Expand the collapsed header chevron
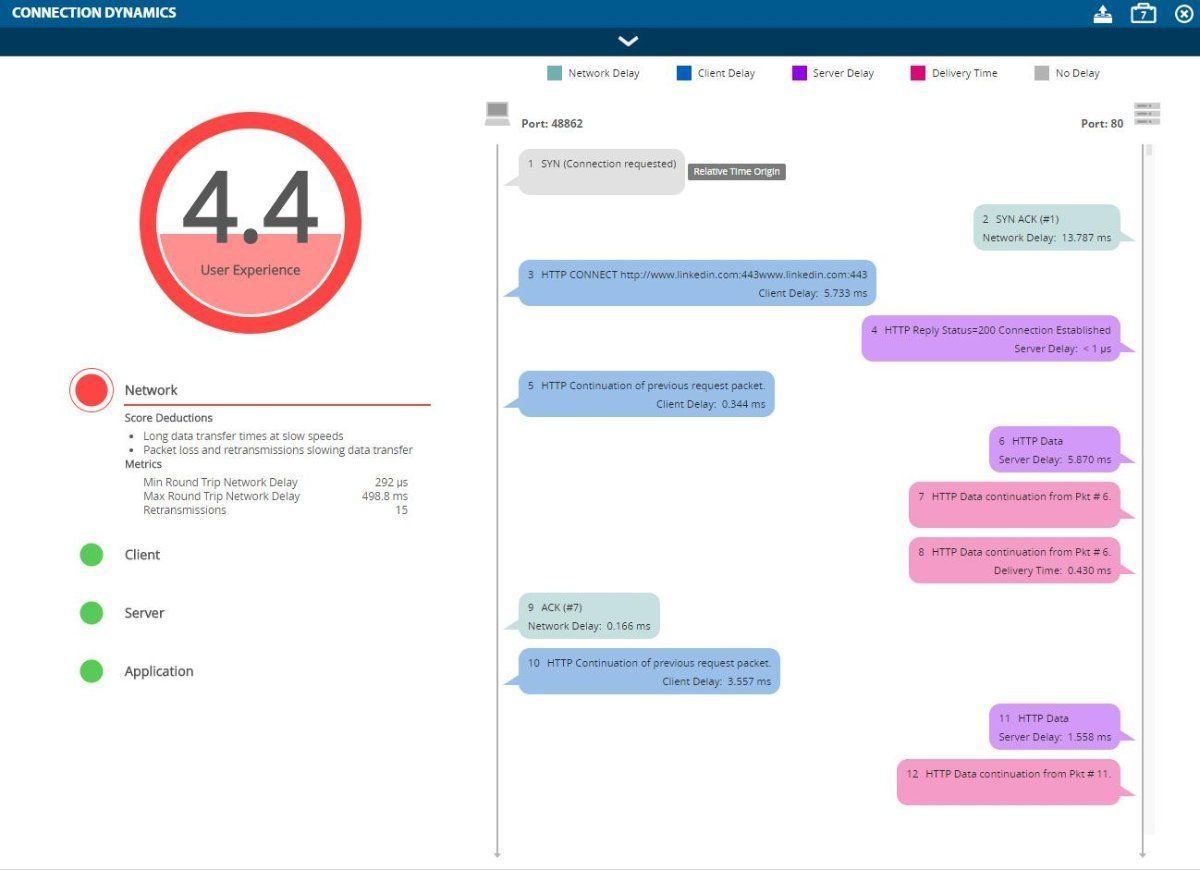This screenshot has height=870, width=1200. [628, 41]
